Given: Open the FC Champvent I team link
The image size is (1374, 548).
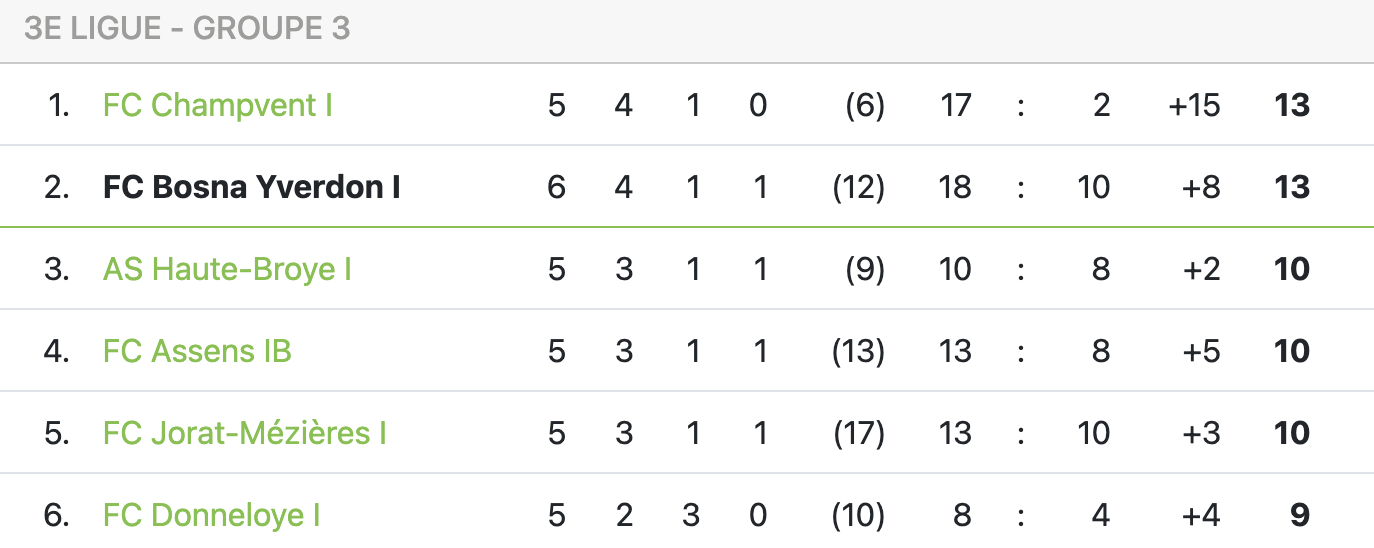Looking at the screenshot, I should click(217, 105).
